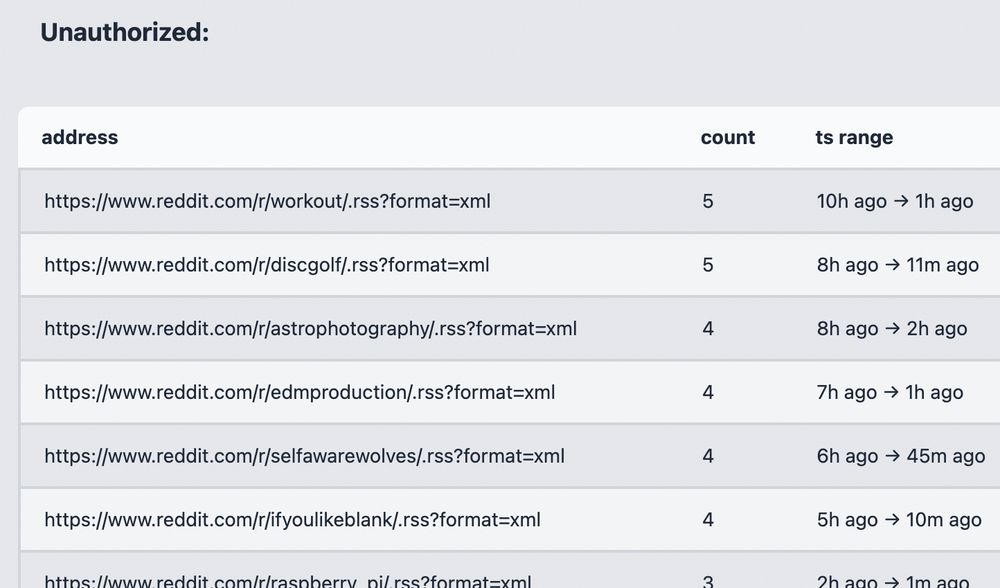Click the count value in the ifyoulikeblank row
Image resolution: width=1000 pixels, height=588 pixels.
(x=708, y=520)
